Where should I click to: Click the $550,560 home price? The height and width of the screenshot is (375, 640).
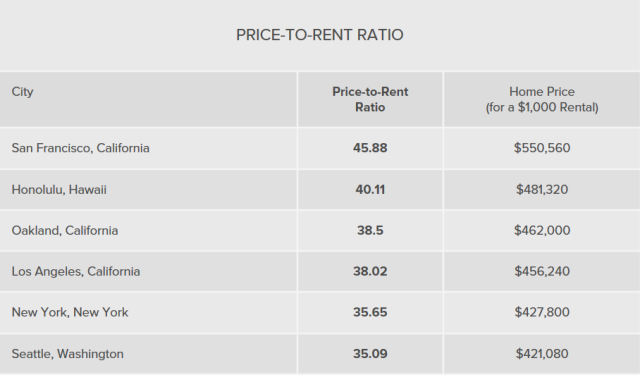(542, 148)
